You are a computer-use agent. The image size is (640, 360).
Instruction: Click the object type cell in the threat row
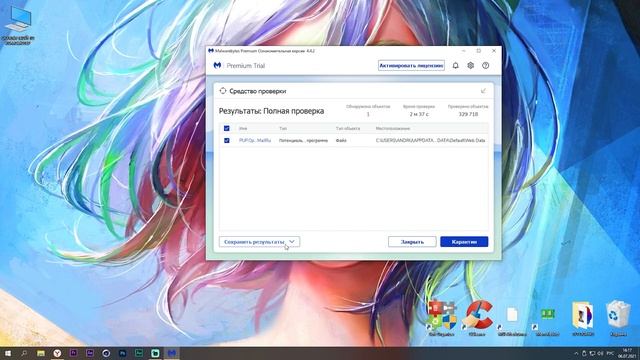(341, 140)
